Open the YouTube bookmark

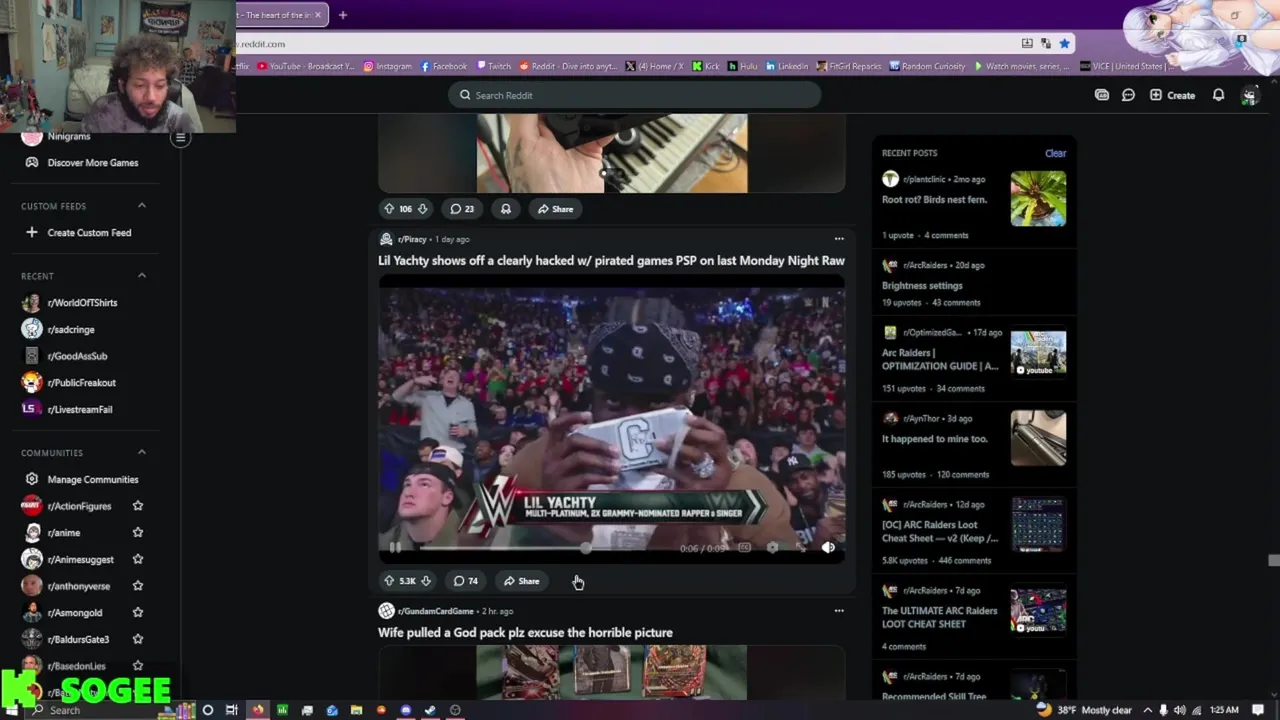click(305, 66)
